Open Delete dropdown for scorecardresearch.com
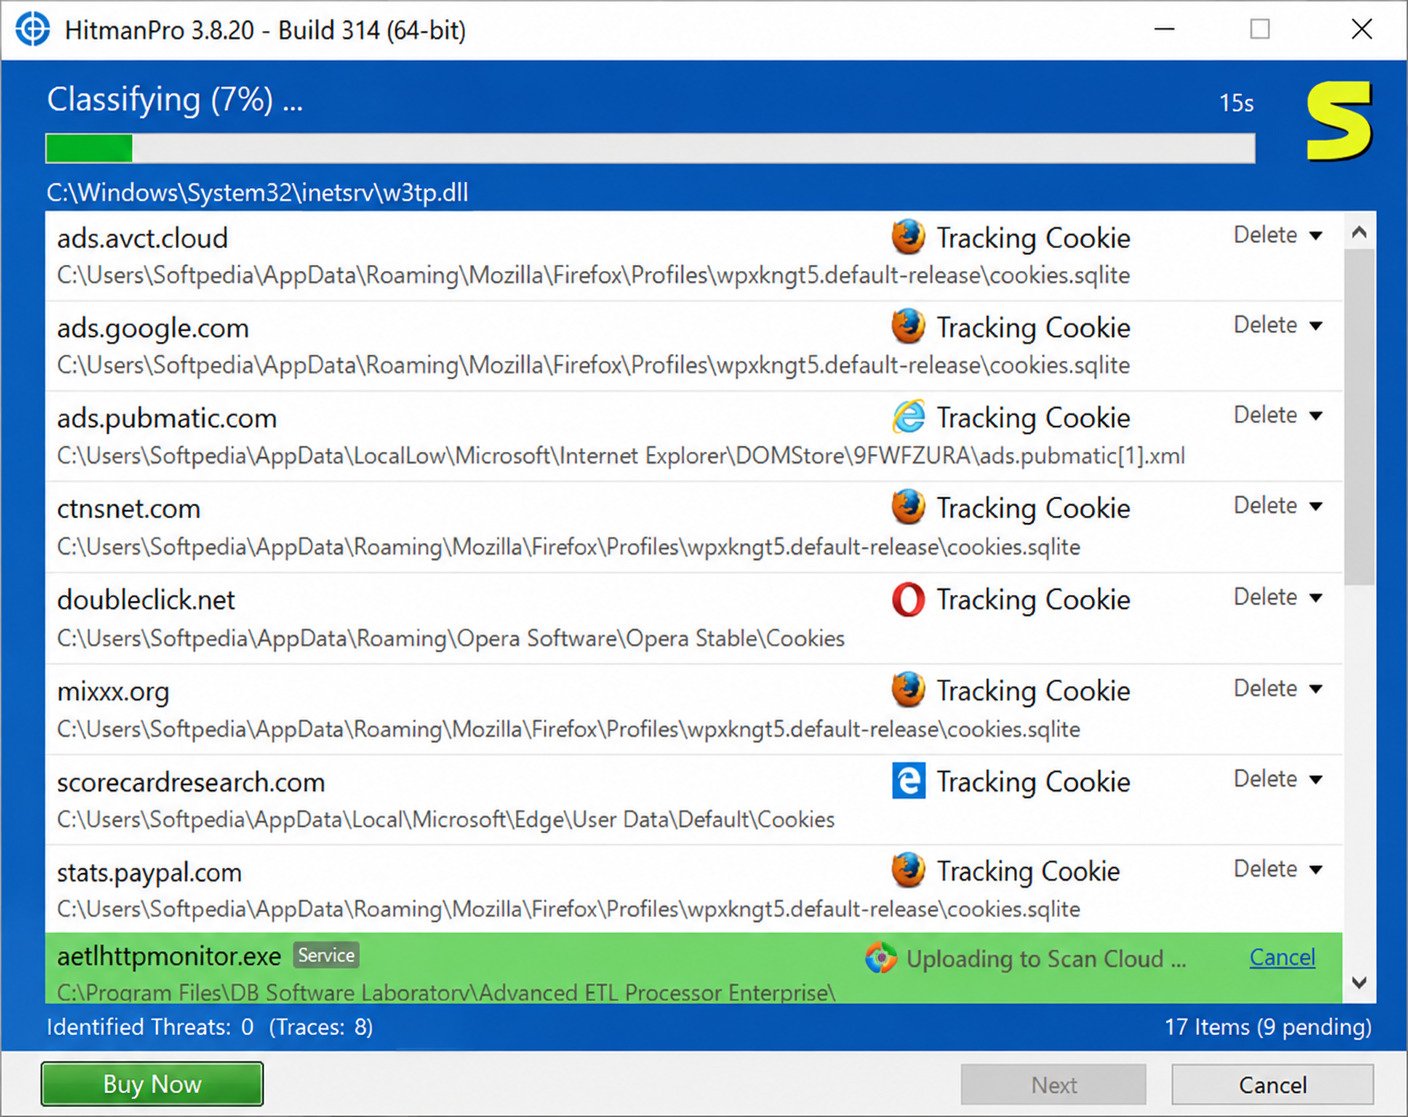The image size is (1408, 1117). [x=1277, y=779]
